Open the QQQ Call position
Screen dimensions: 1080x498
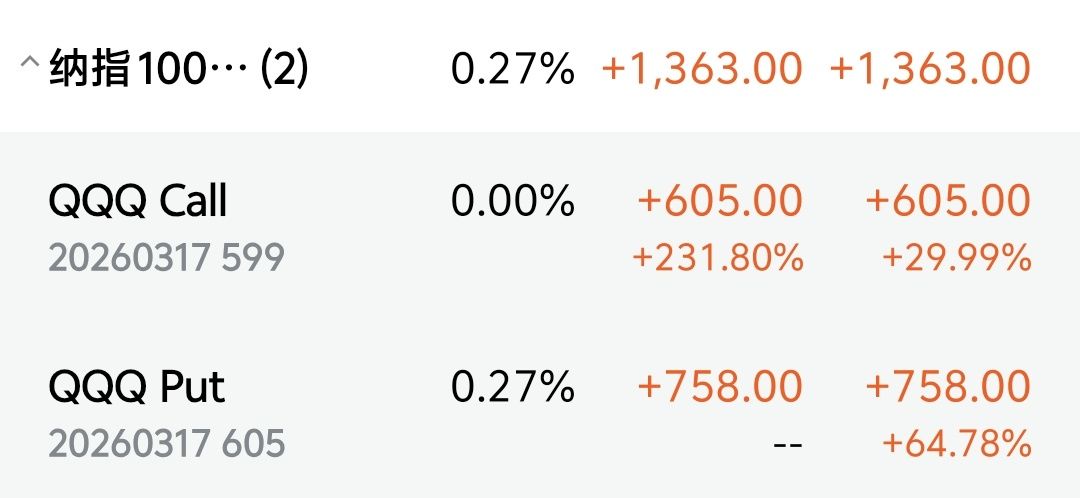(x=138, y=202)
